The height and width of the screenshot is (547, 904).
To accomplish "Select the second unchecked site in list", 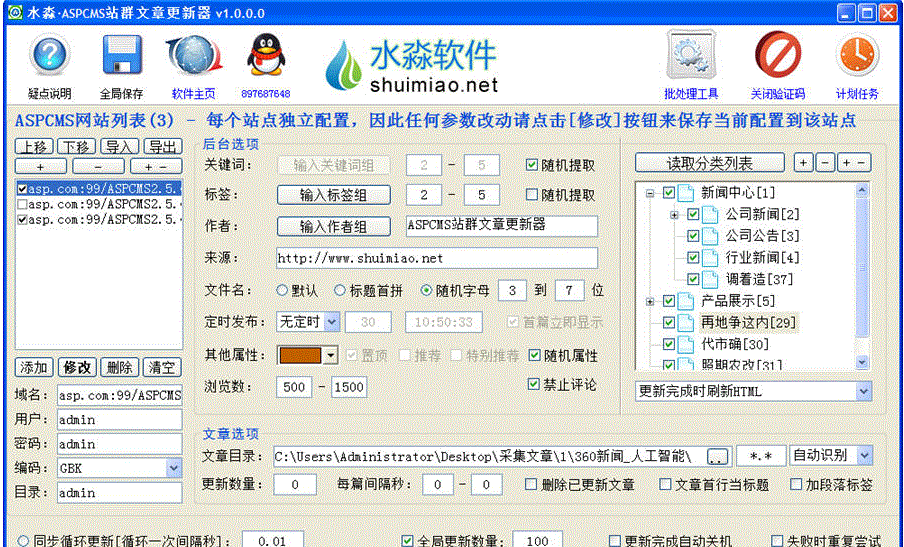I will tap(100, 204).
